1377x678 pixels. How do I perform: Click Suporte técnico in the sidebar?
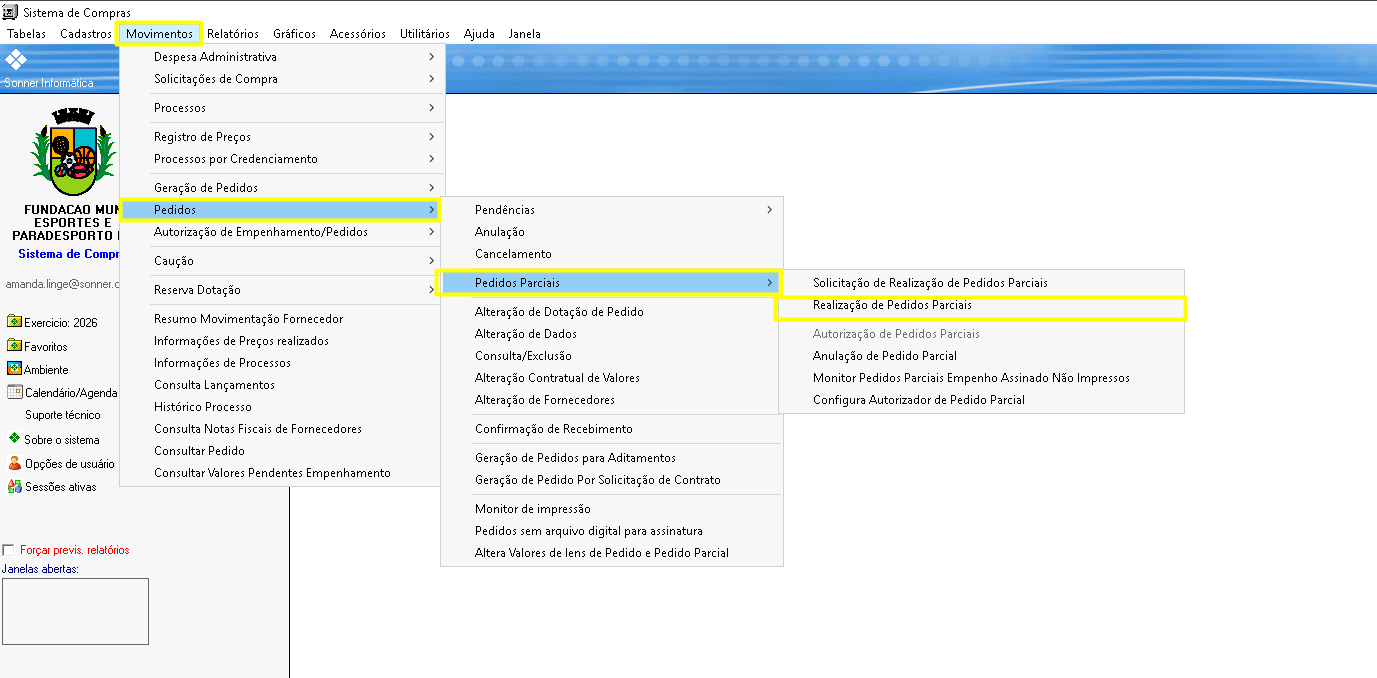coord(62,415)
